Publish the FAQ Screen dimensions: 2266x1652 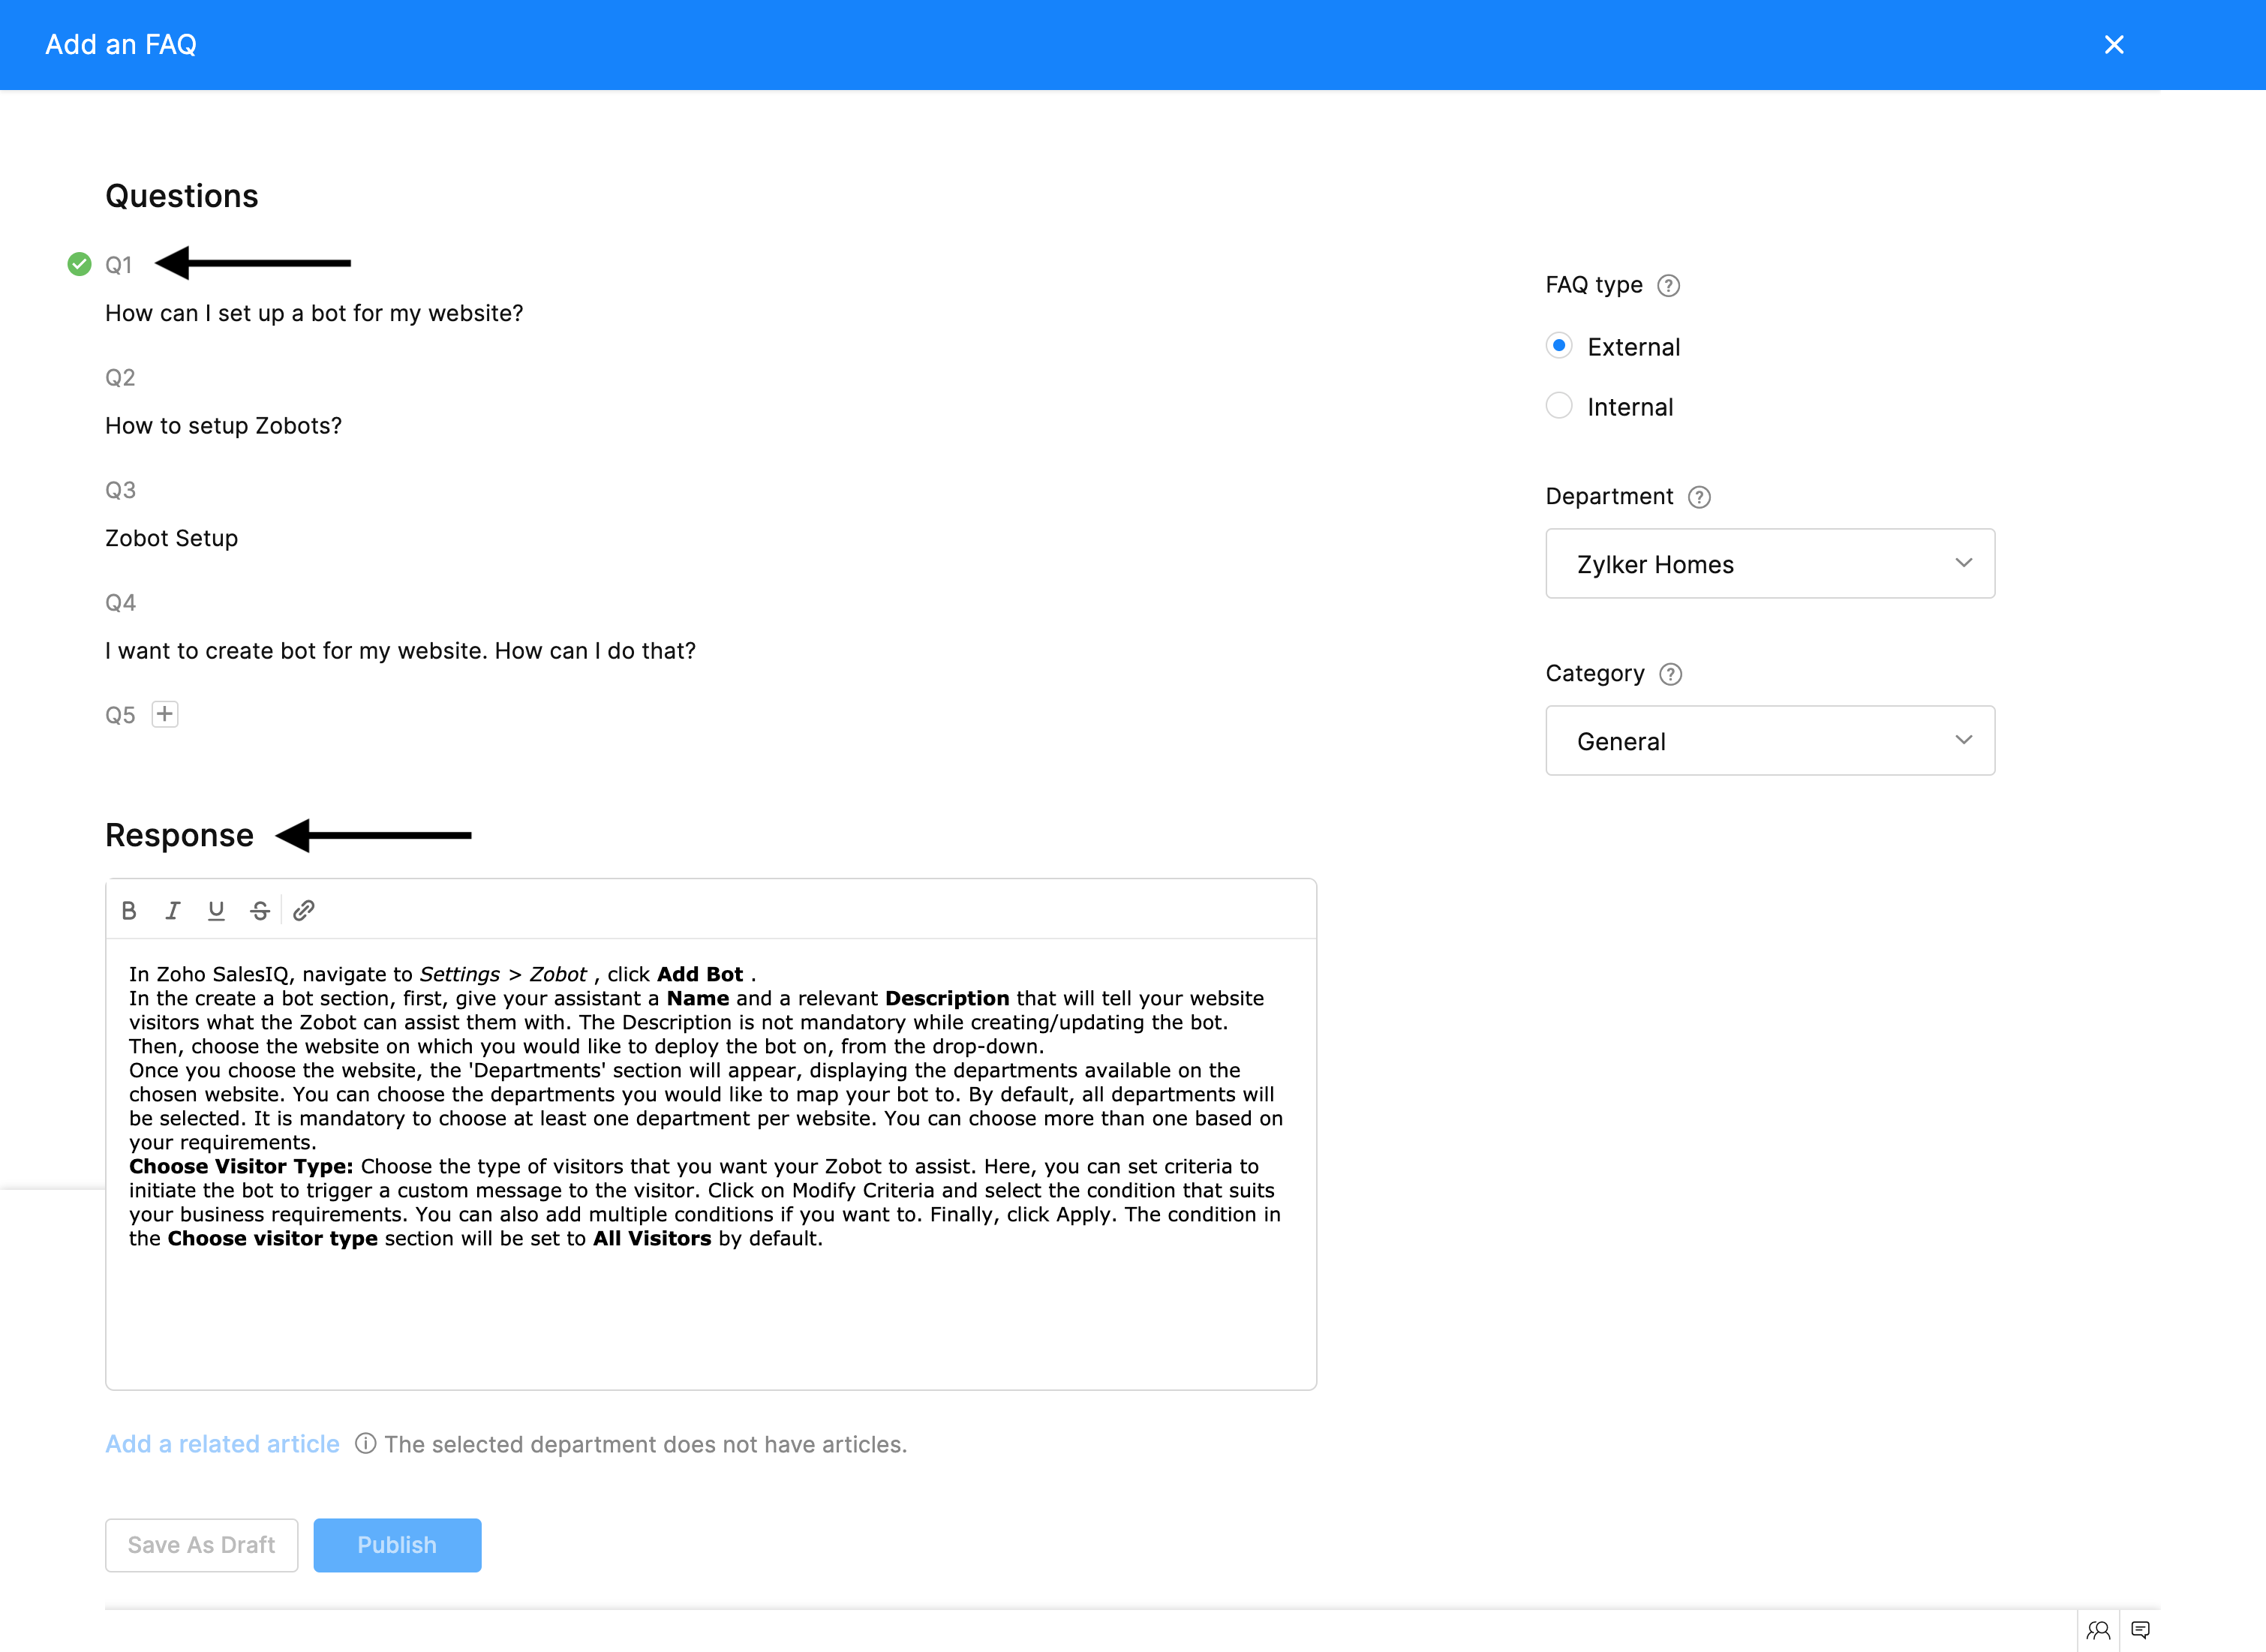pos(397,1545)
